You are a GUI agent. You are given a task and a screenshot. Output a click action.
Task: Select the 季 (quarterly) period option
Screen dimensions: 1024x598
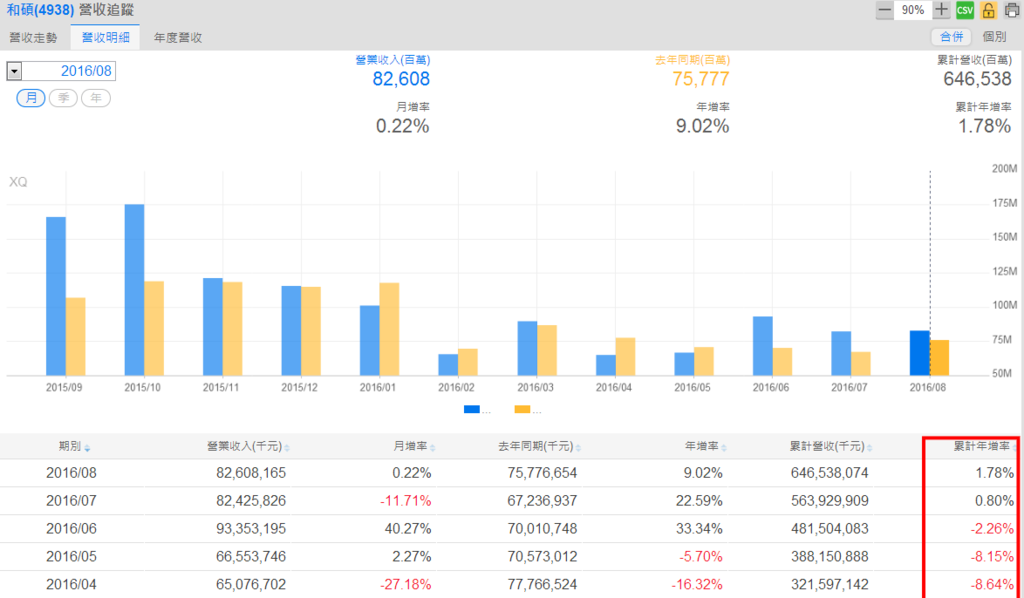[63, 98]
